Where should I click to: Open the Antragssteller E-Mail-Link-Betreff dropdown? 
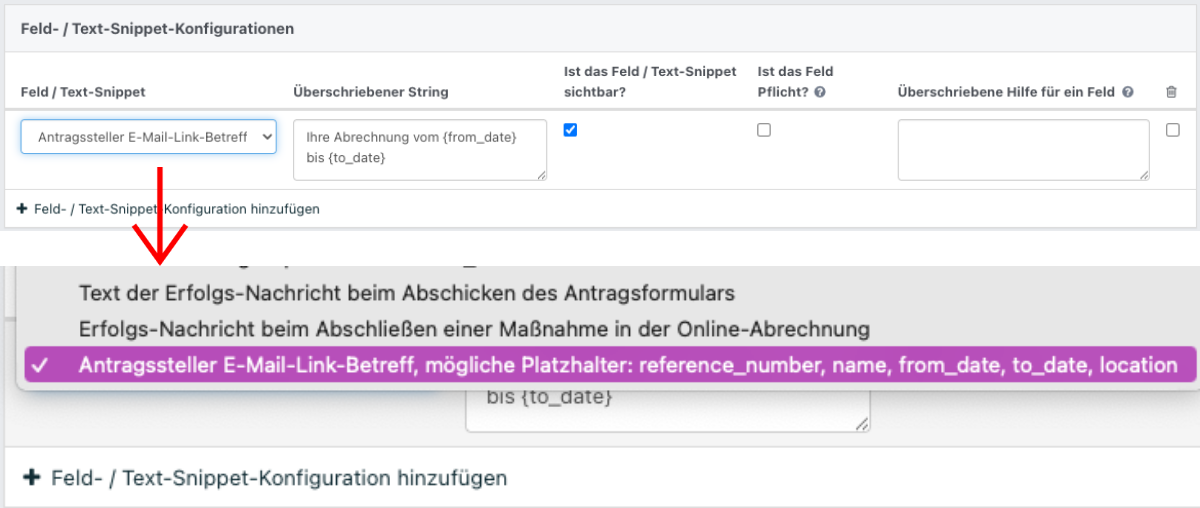click(x=148, y=137)
